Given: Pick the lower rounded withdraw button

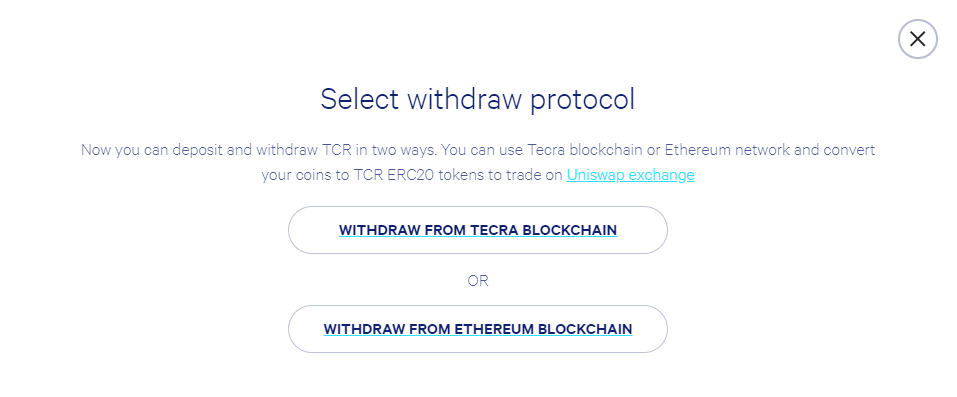Looking at the screenshot, I should (478, 329).
